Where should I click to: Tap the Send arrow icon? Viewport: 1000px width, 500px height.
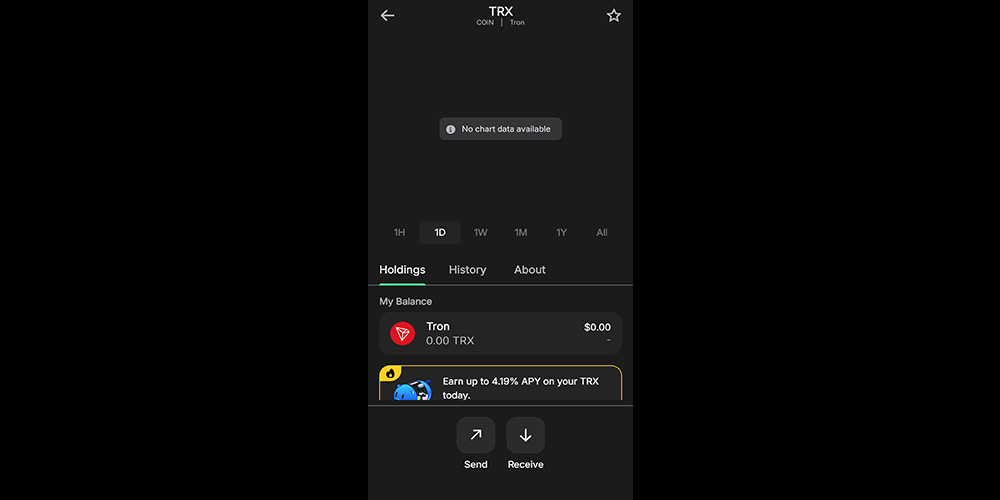click(476, 435)
